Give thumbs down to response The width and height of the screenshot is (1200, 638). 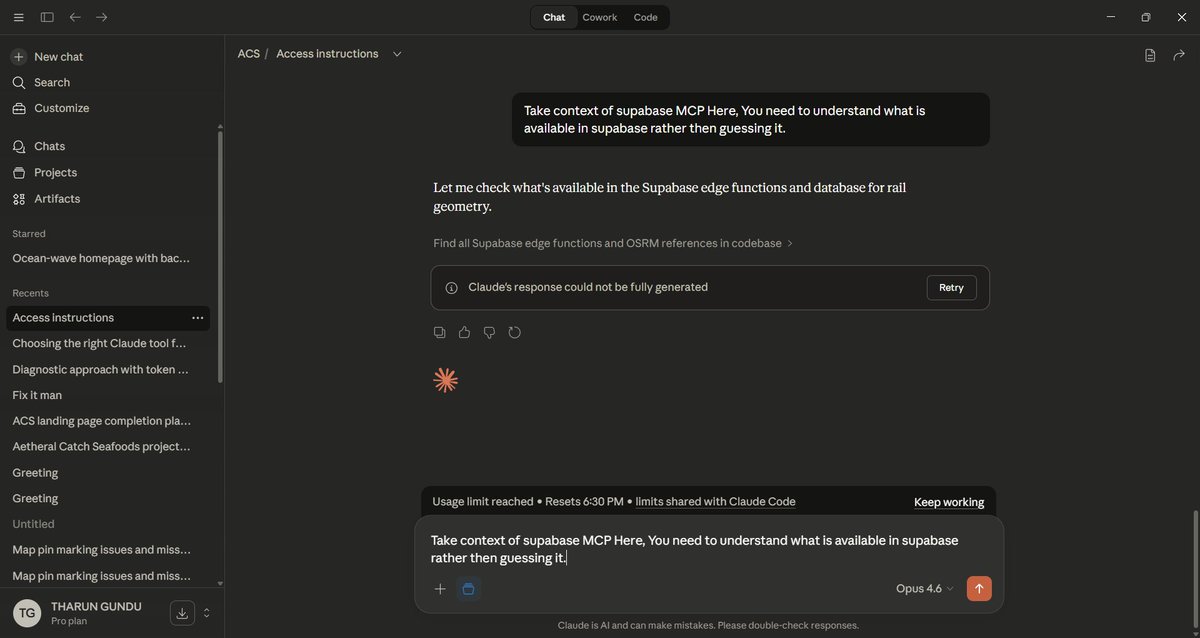coord(489,332)
